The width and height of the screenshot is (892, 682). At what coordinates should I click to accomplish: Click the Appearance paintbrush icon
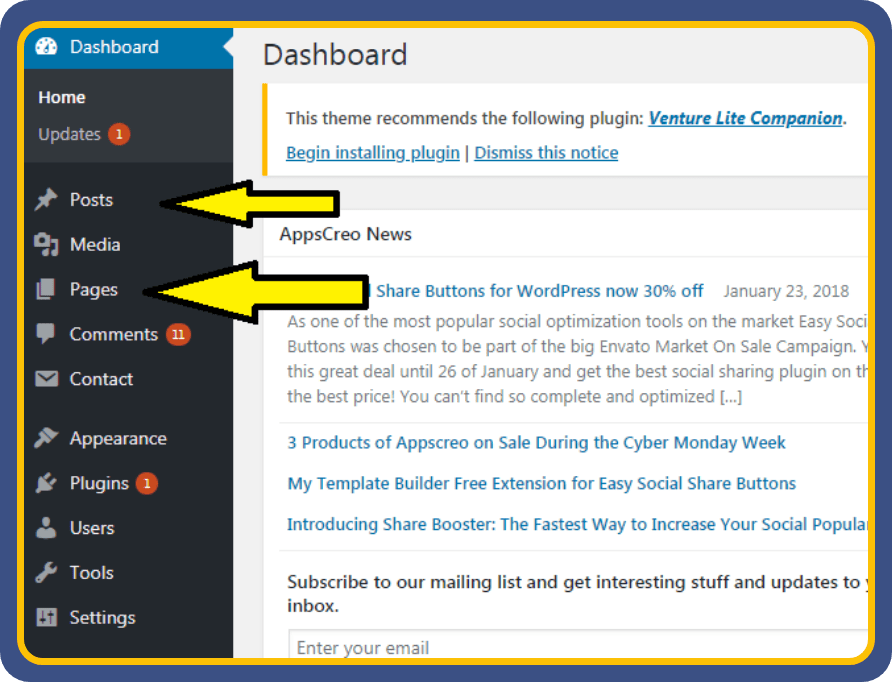tap(46, 439)
